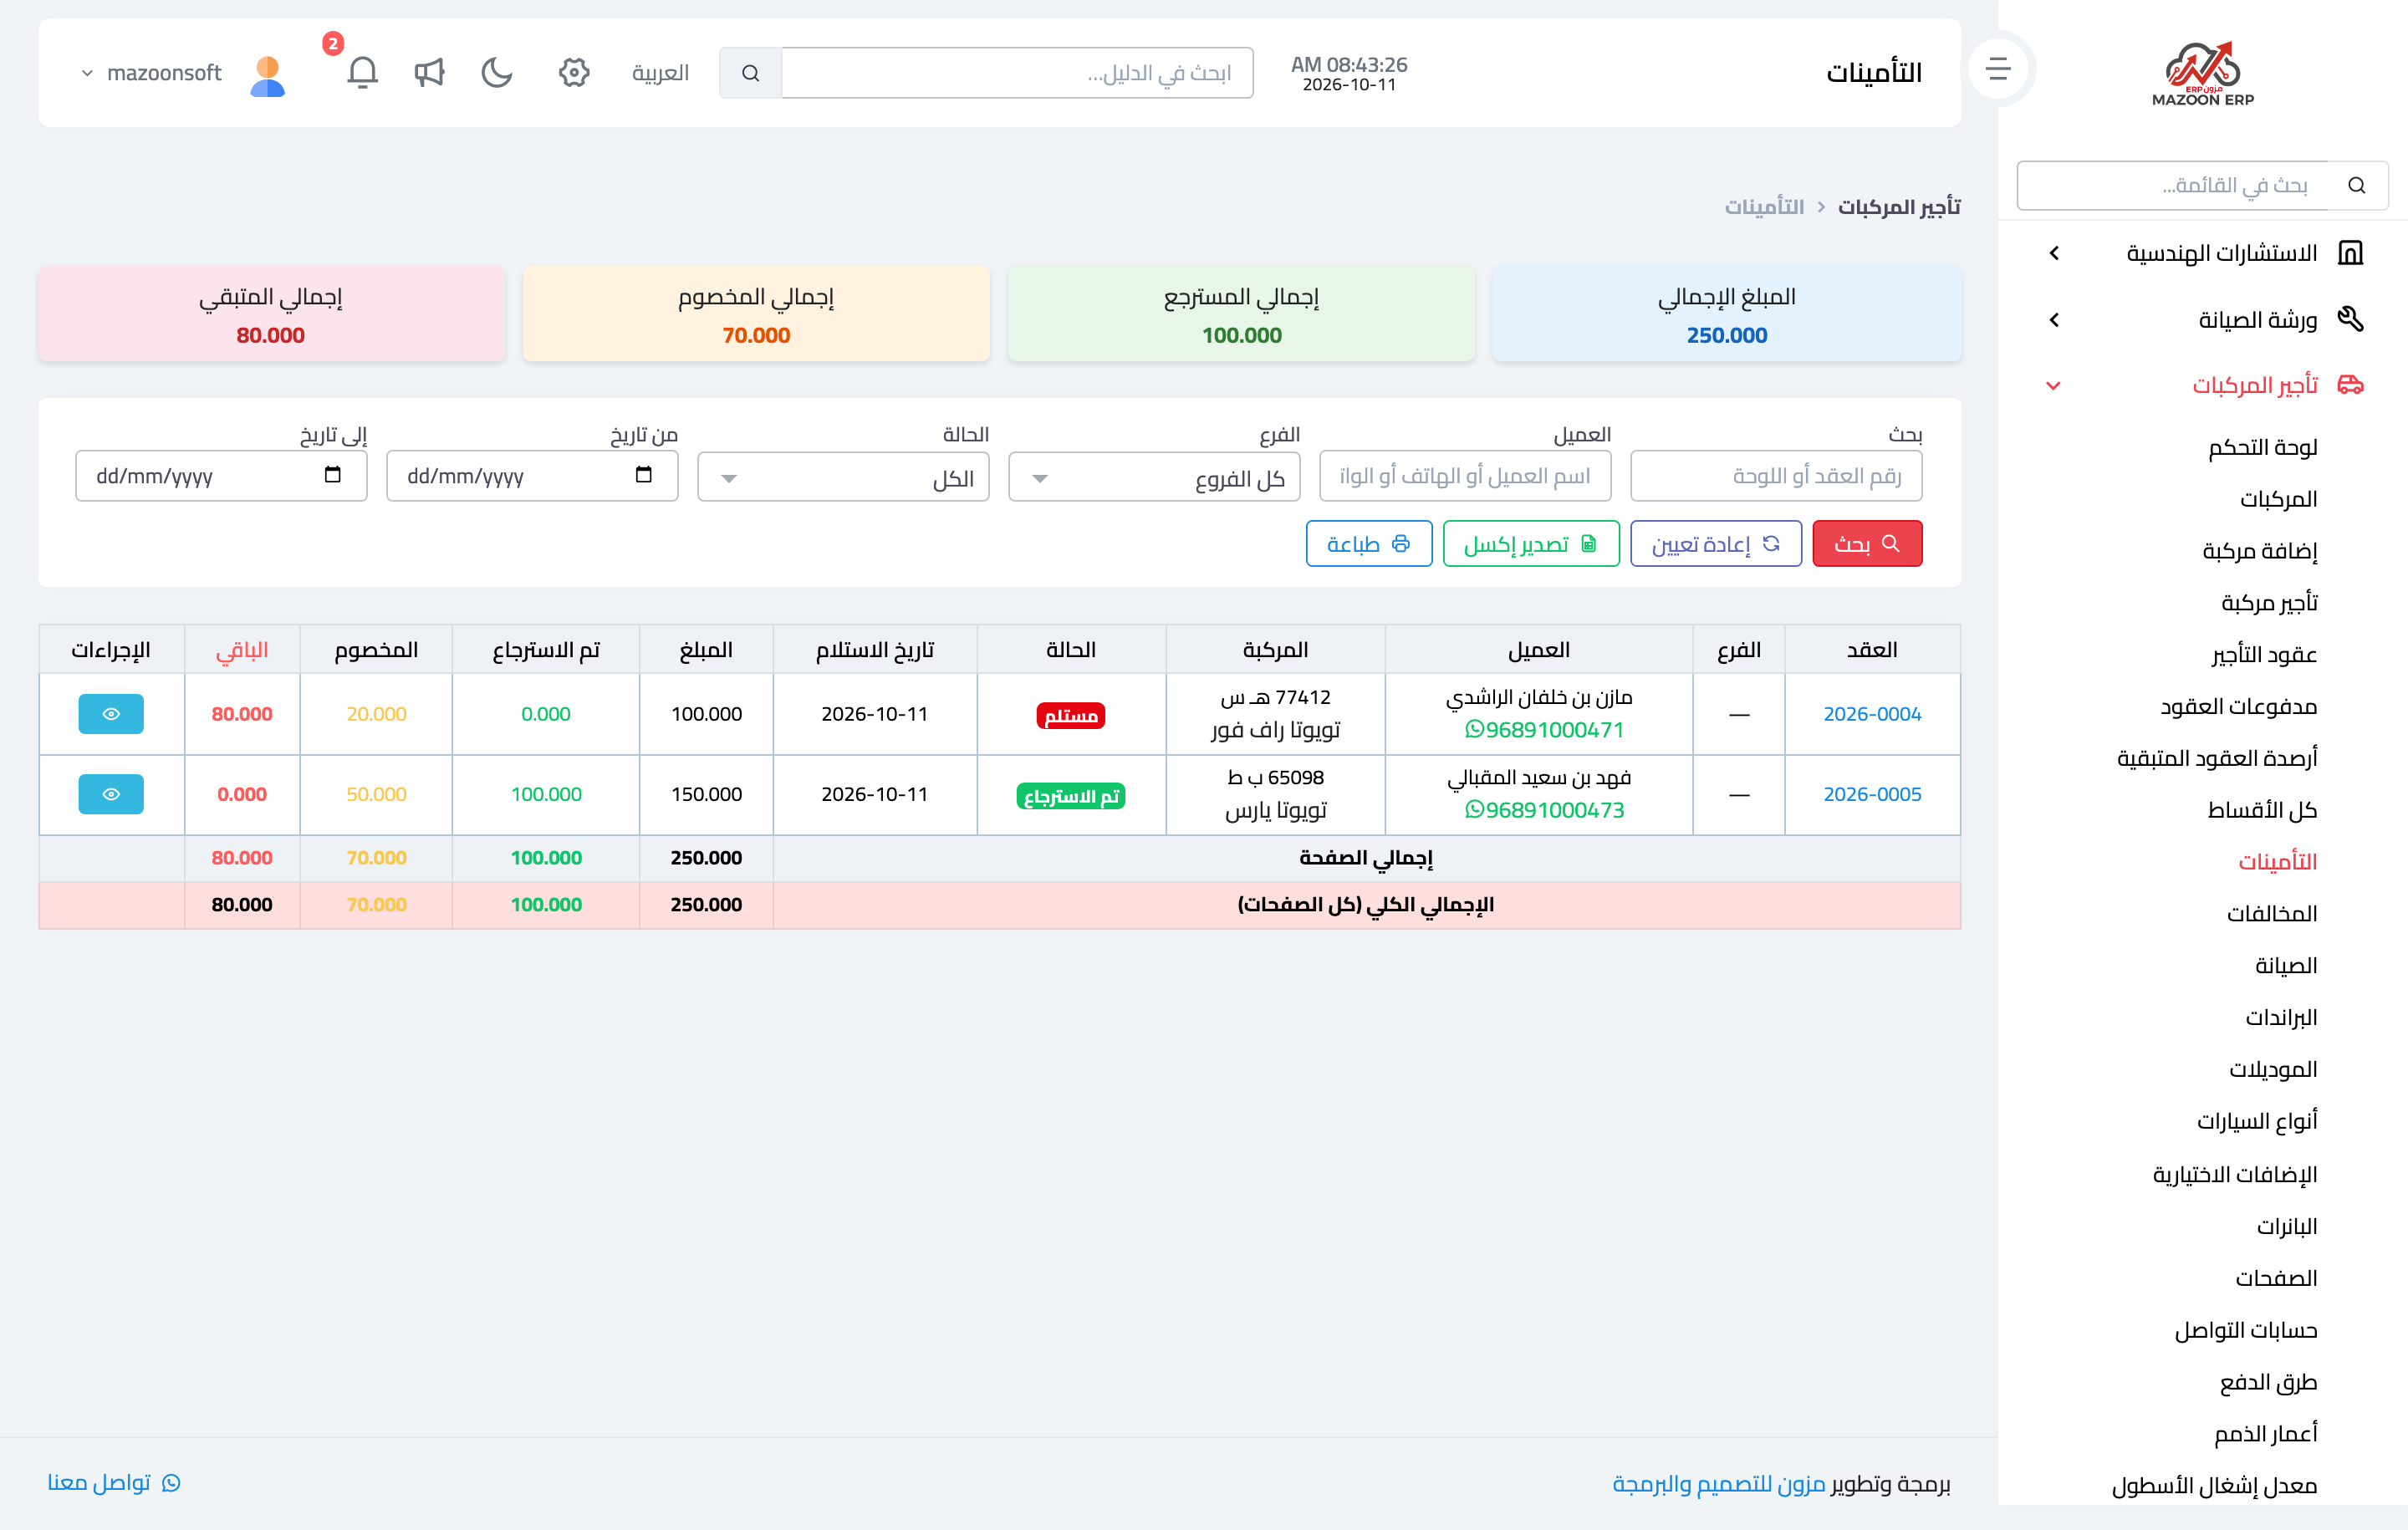The image size is (2408, 1530).
Task: Open the settings gear icon
Action: coord(574,73)
